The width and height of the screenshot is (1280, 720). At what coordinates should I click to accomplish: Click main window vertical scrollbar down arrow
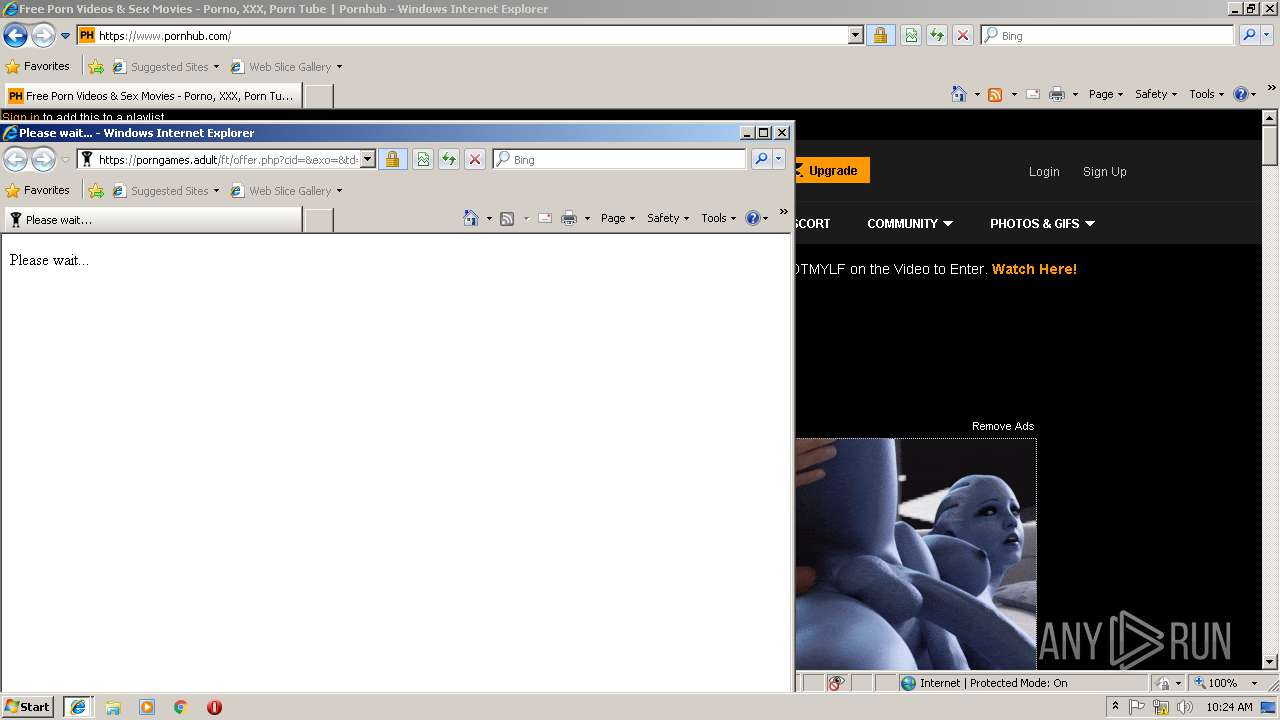pyautogui.click(x=1270, y=661)
